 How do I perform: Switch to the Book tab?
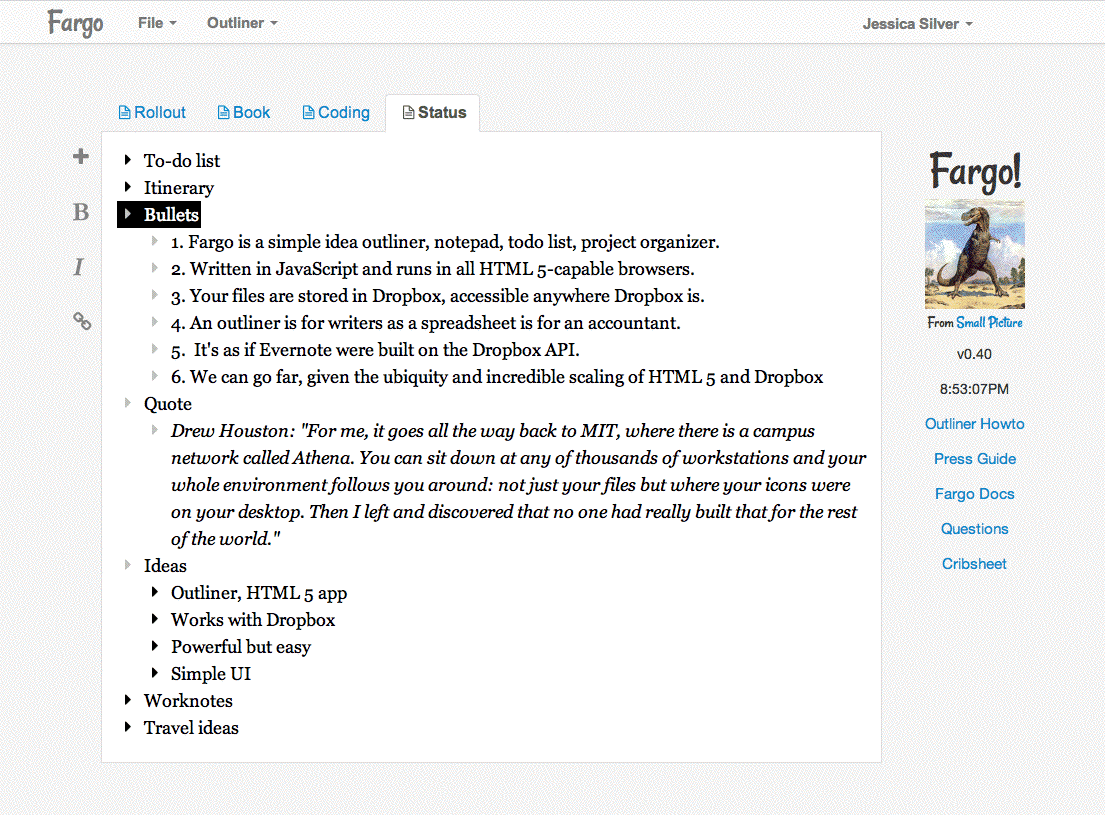[x=244, y=113]
